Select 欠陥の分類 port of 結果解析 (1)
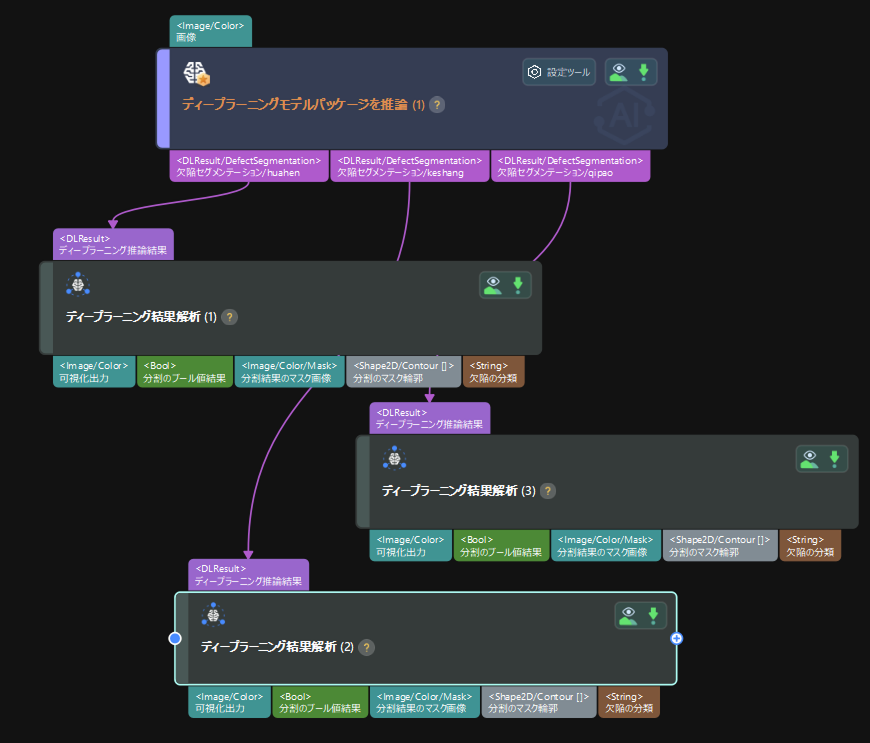 coord(494,372)
